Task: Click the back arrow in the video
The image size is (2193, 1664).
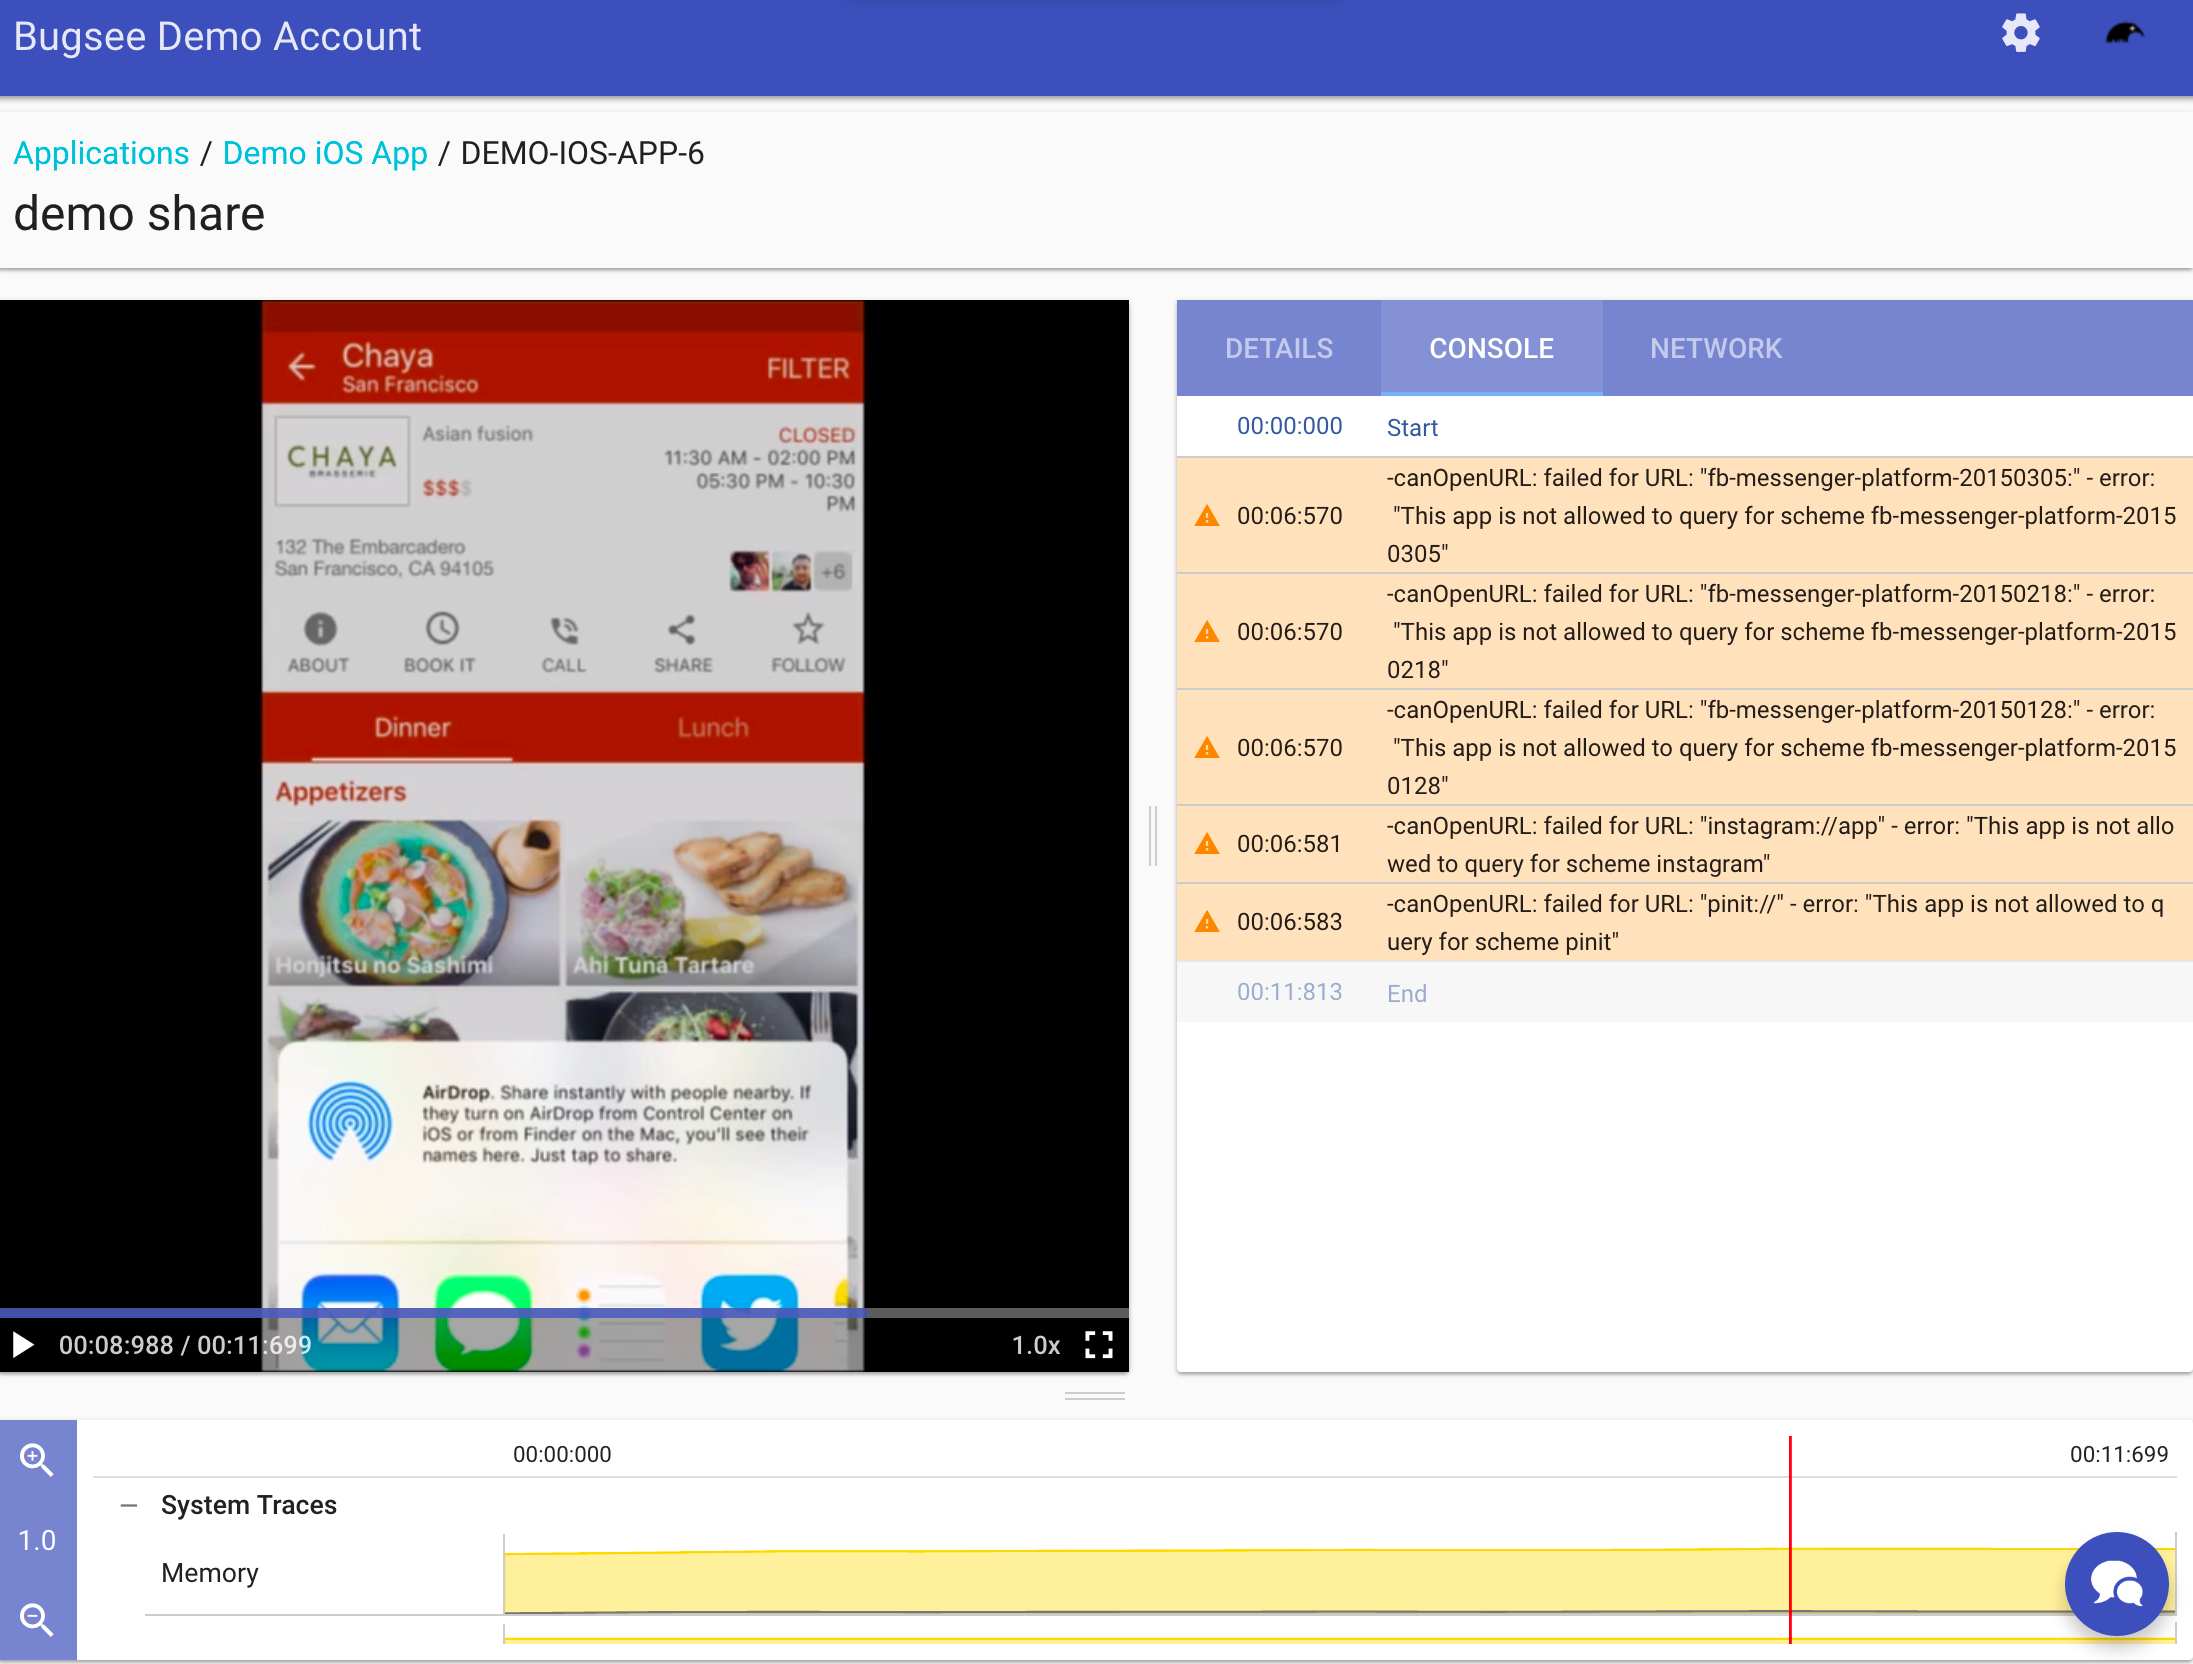Action: click(x=301, y=367)
